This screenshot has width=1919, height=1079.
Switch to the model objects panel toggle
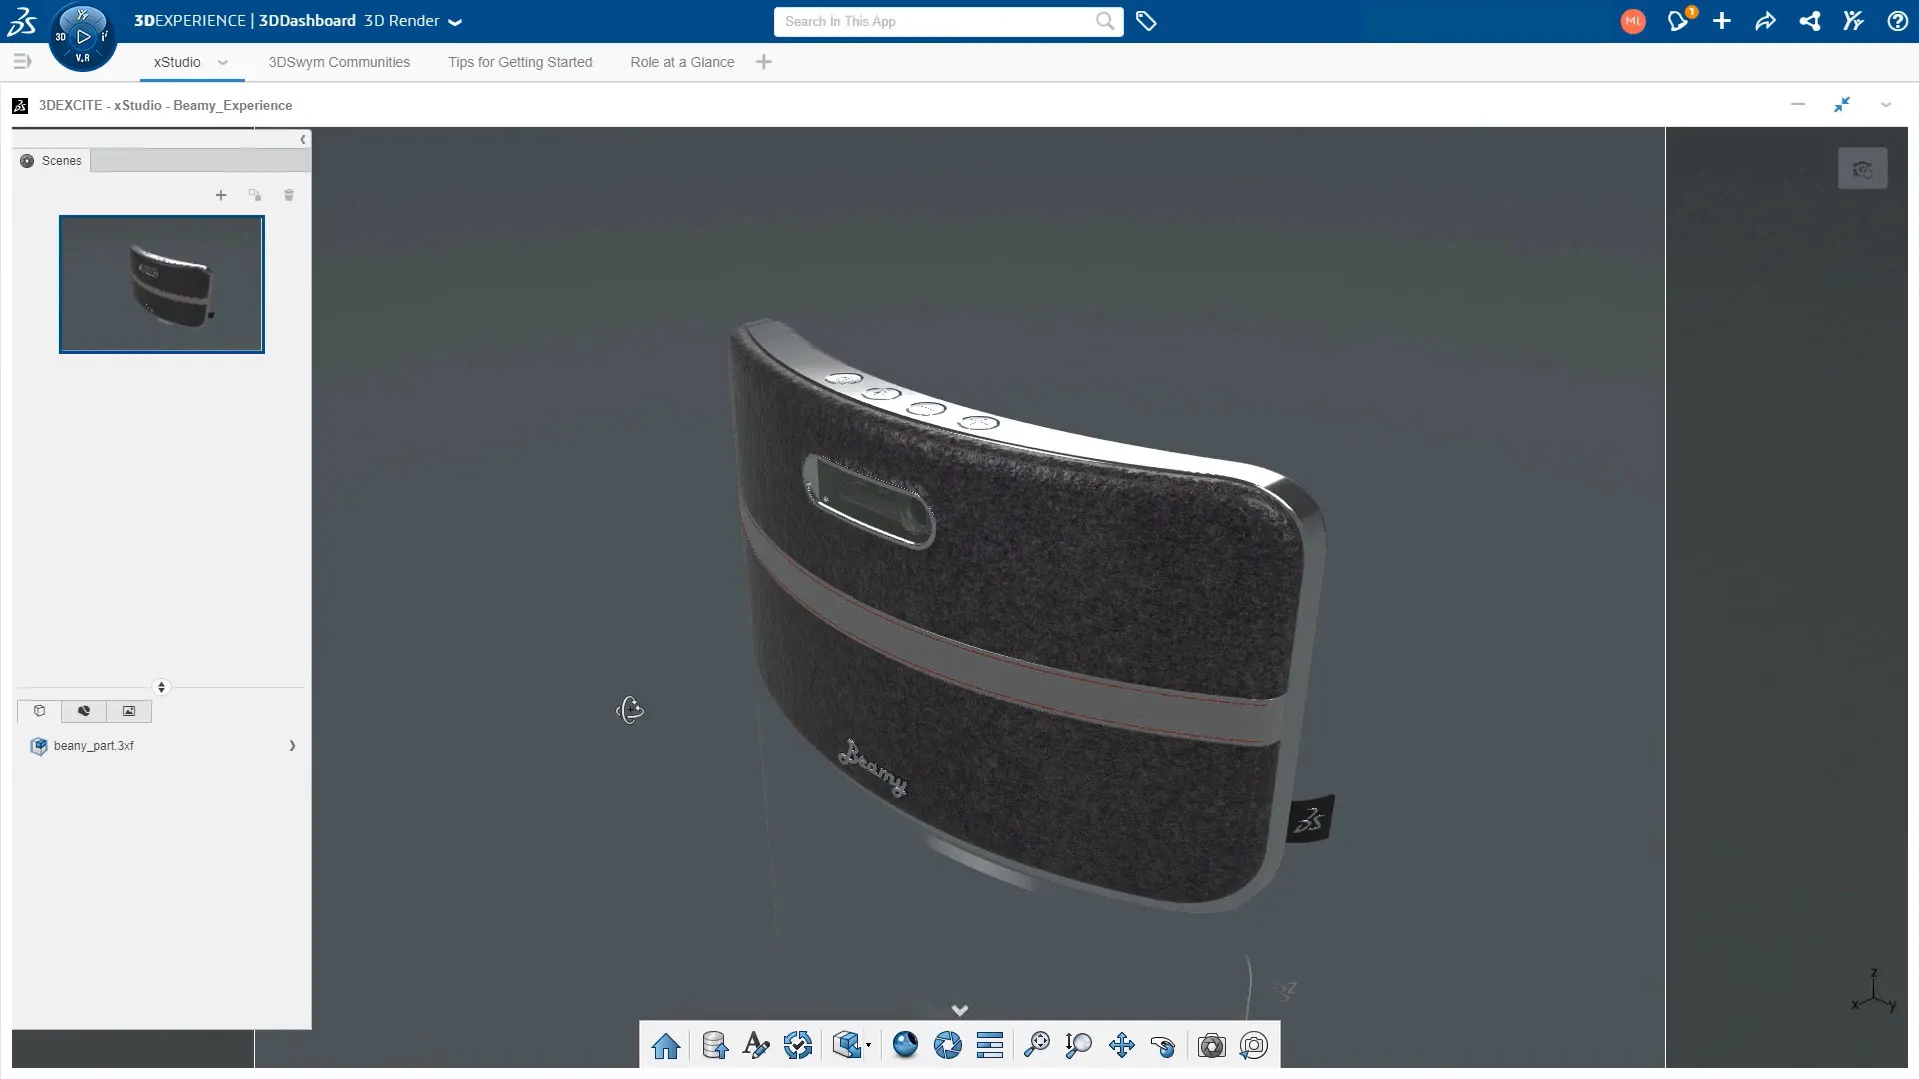39,711
